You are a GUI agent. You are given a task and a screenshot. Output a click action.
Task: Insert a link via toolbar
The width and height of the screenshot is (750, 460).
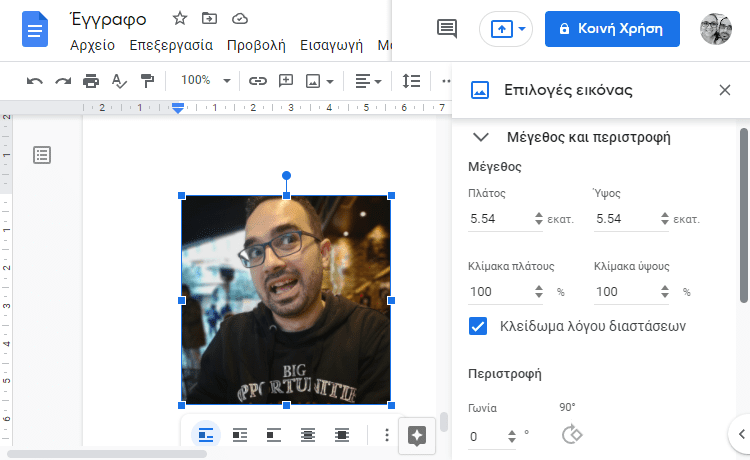click(257, 81)
